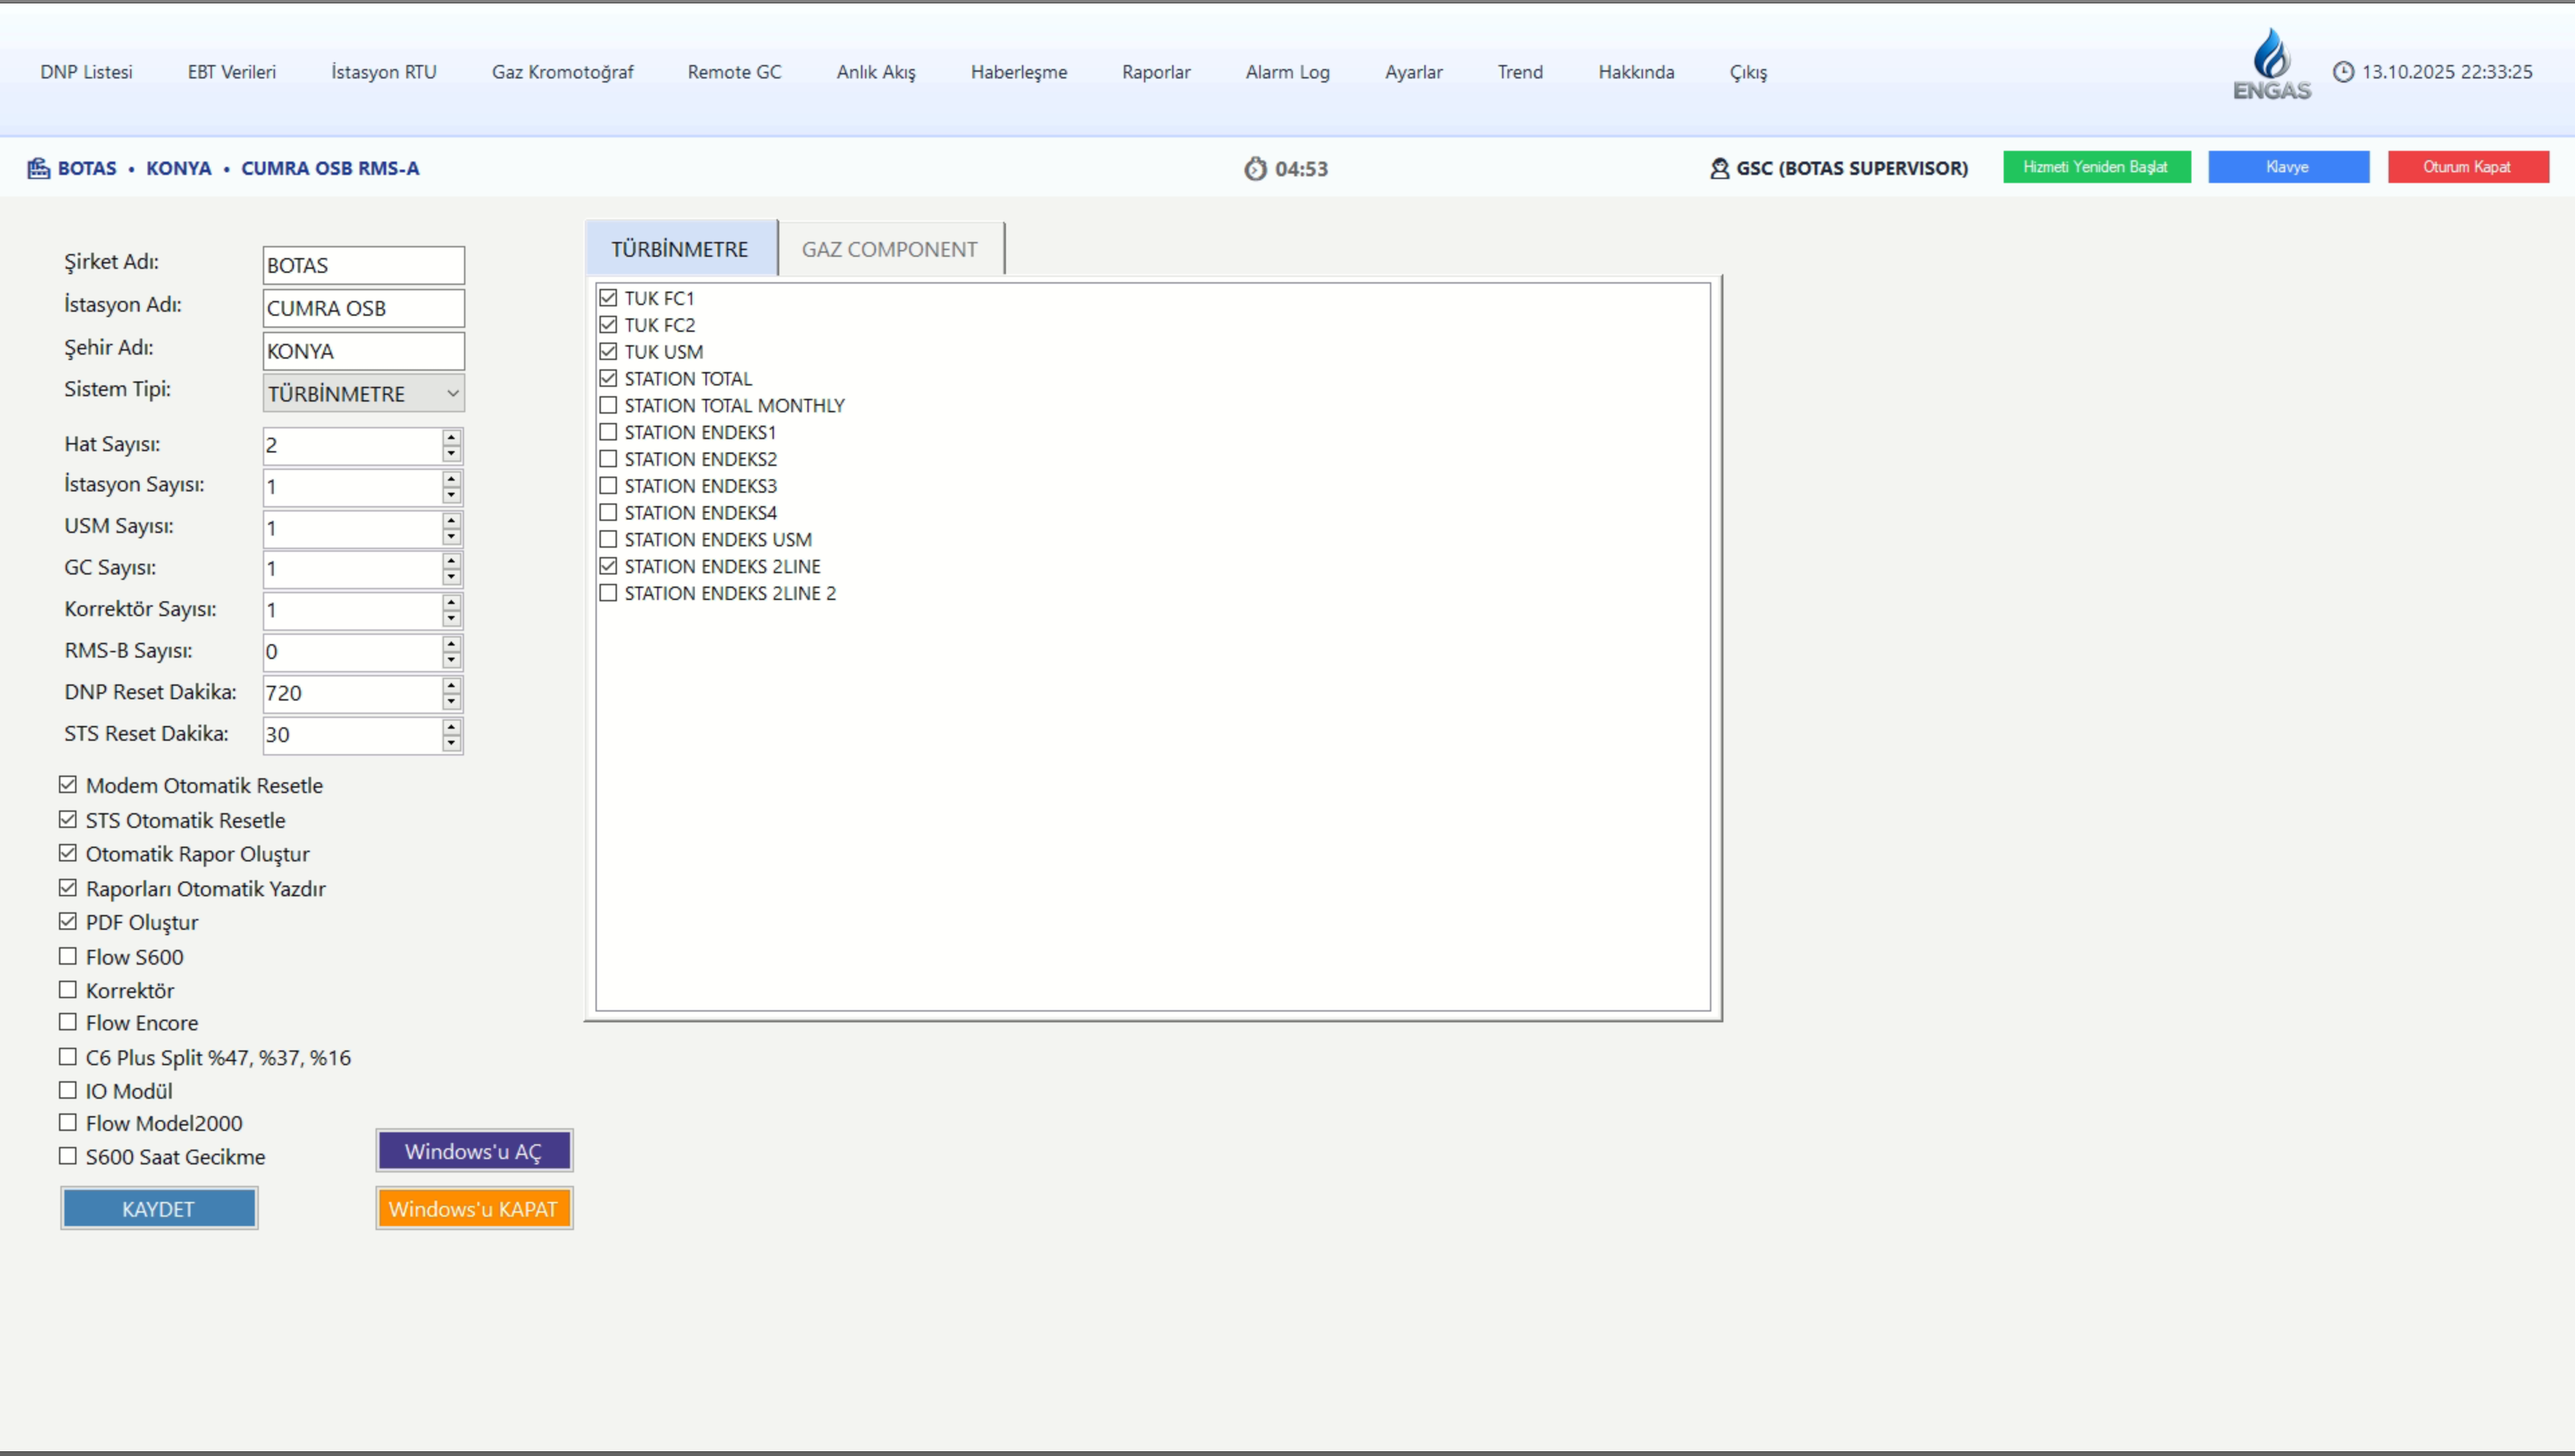Decrease DNP Reset Dakika with the down arrow
The height and width of the screenshot is (1456, 2575).
point(452,701)
